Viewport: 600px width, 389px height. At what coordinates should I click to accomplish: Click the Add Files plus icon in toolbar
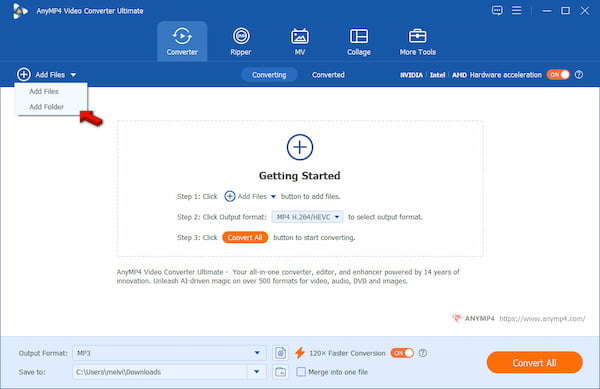[24, 75]
